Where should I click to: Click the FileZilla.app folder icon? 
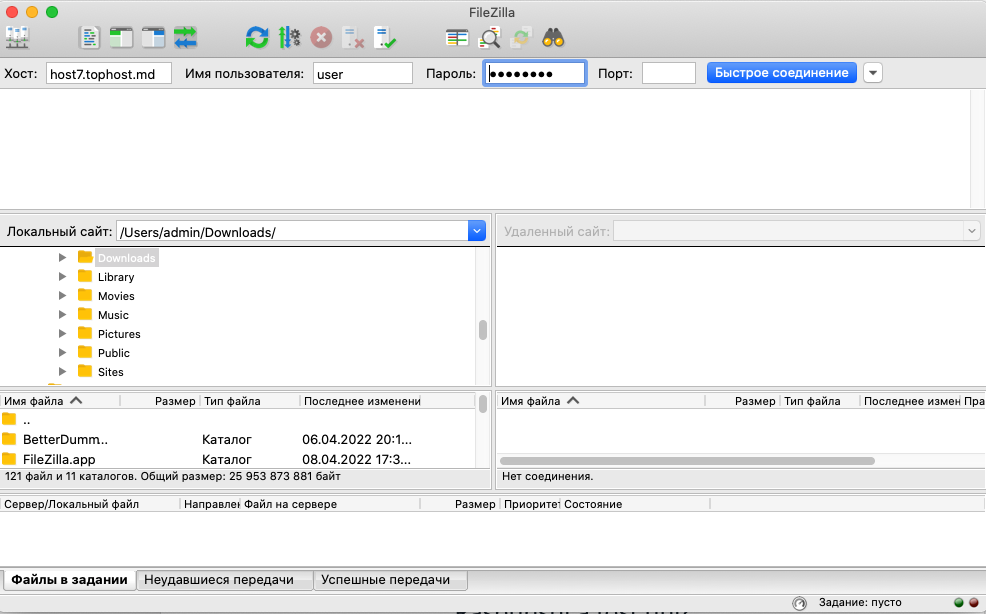[x=9, y=459]
